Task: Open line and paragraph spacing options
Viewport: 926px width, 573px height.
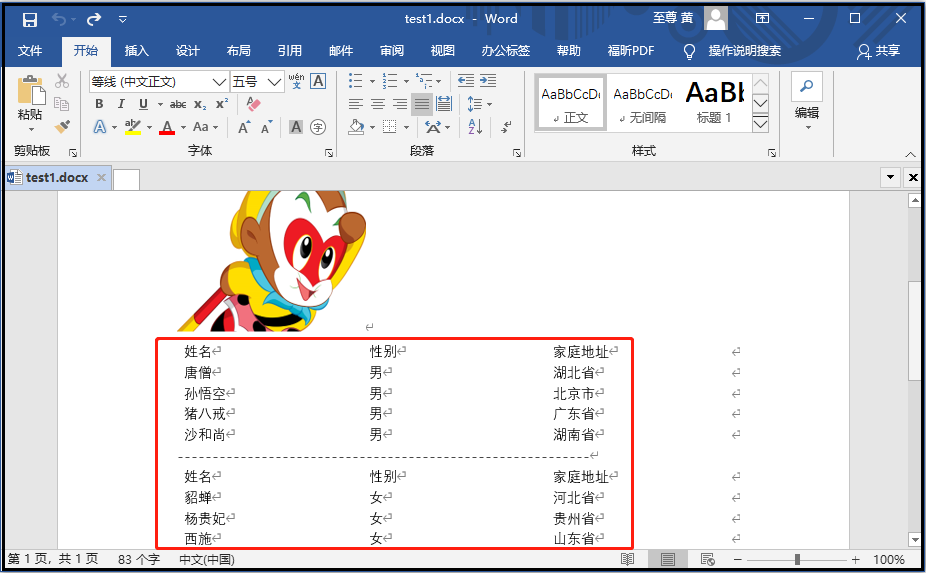Action: click(480, 105)
